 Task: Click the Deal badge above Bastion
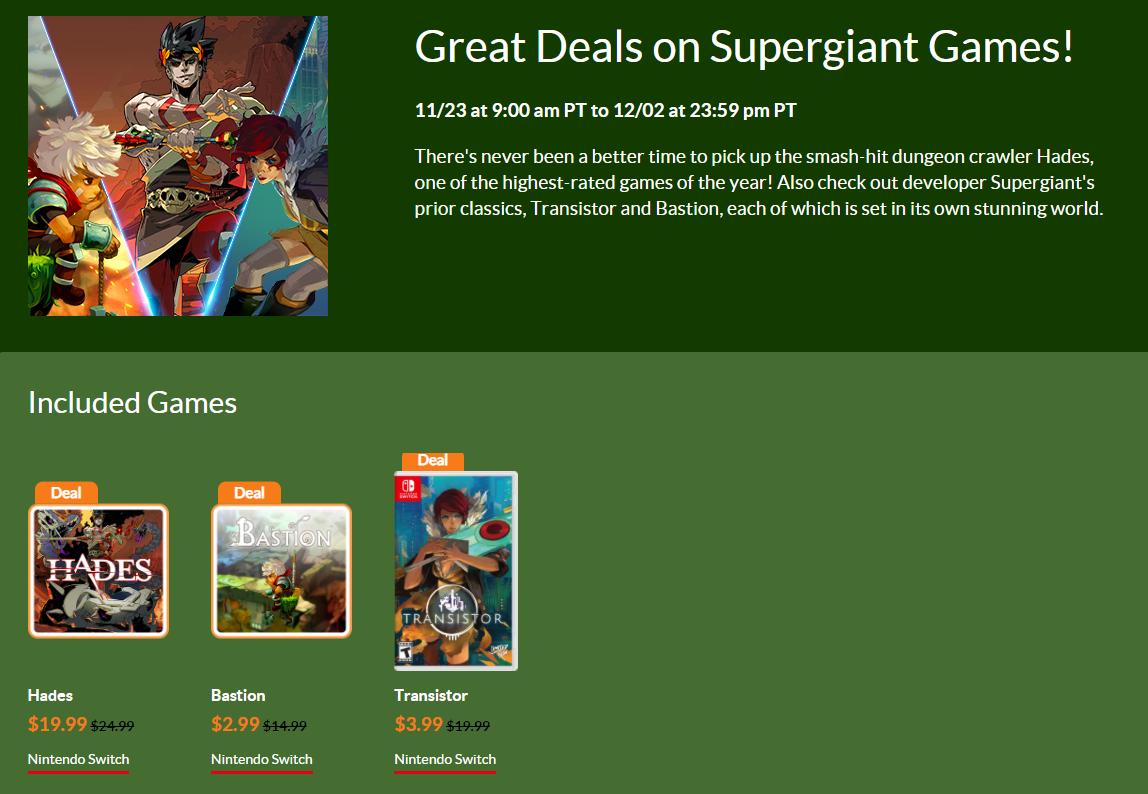[249, 492]
